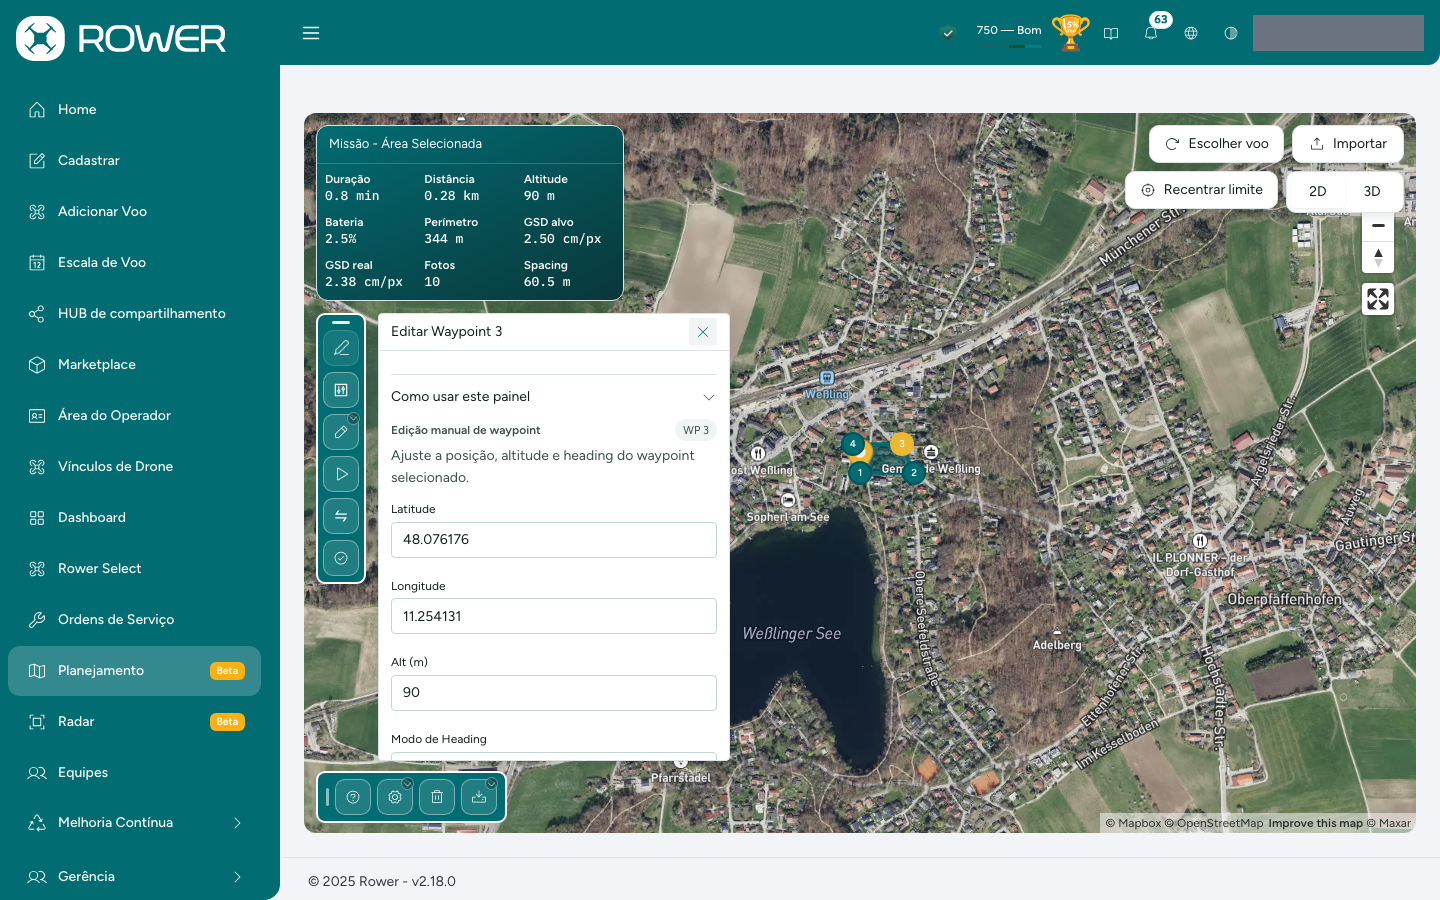Open the globe language selector

tap(1191, 33)
